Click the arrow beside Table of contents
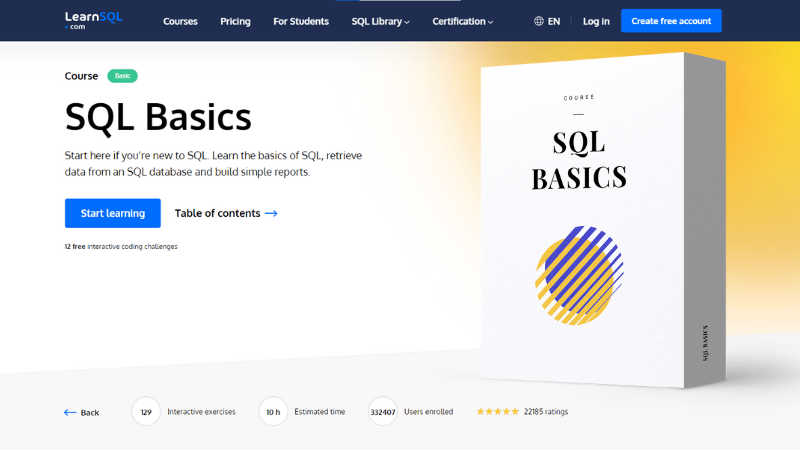This screenshot has height=450, width=800. (x=271, y=213)
